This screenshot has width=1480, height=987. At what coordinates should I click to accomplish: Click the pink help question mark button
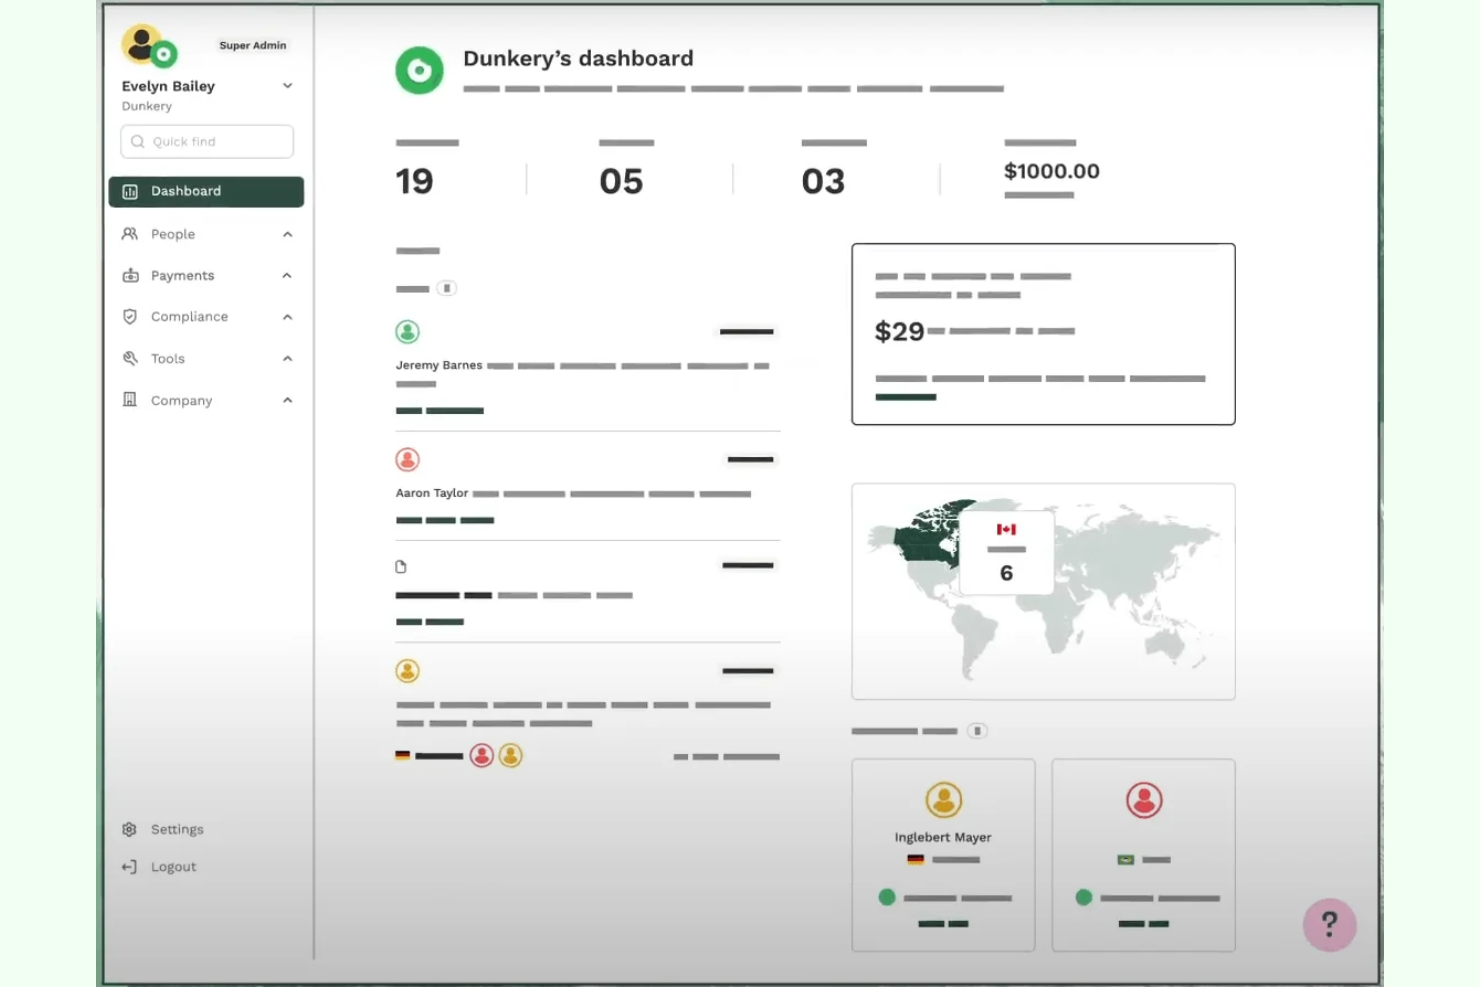1329,925
